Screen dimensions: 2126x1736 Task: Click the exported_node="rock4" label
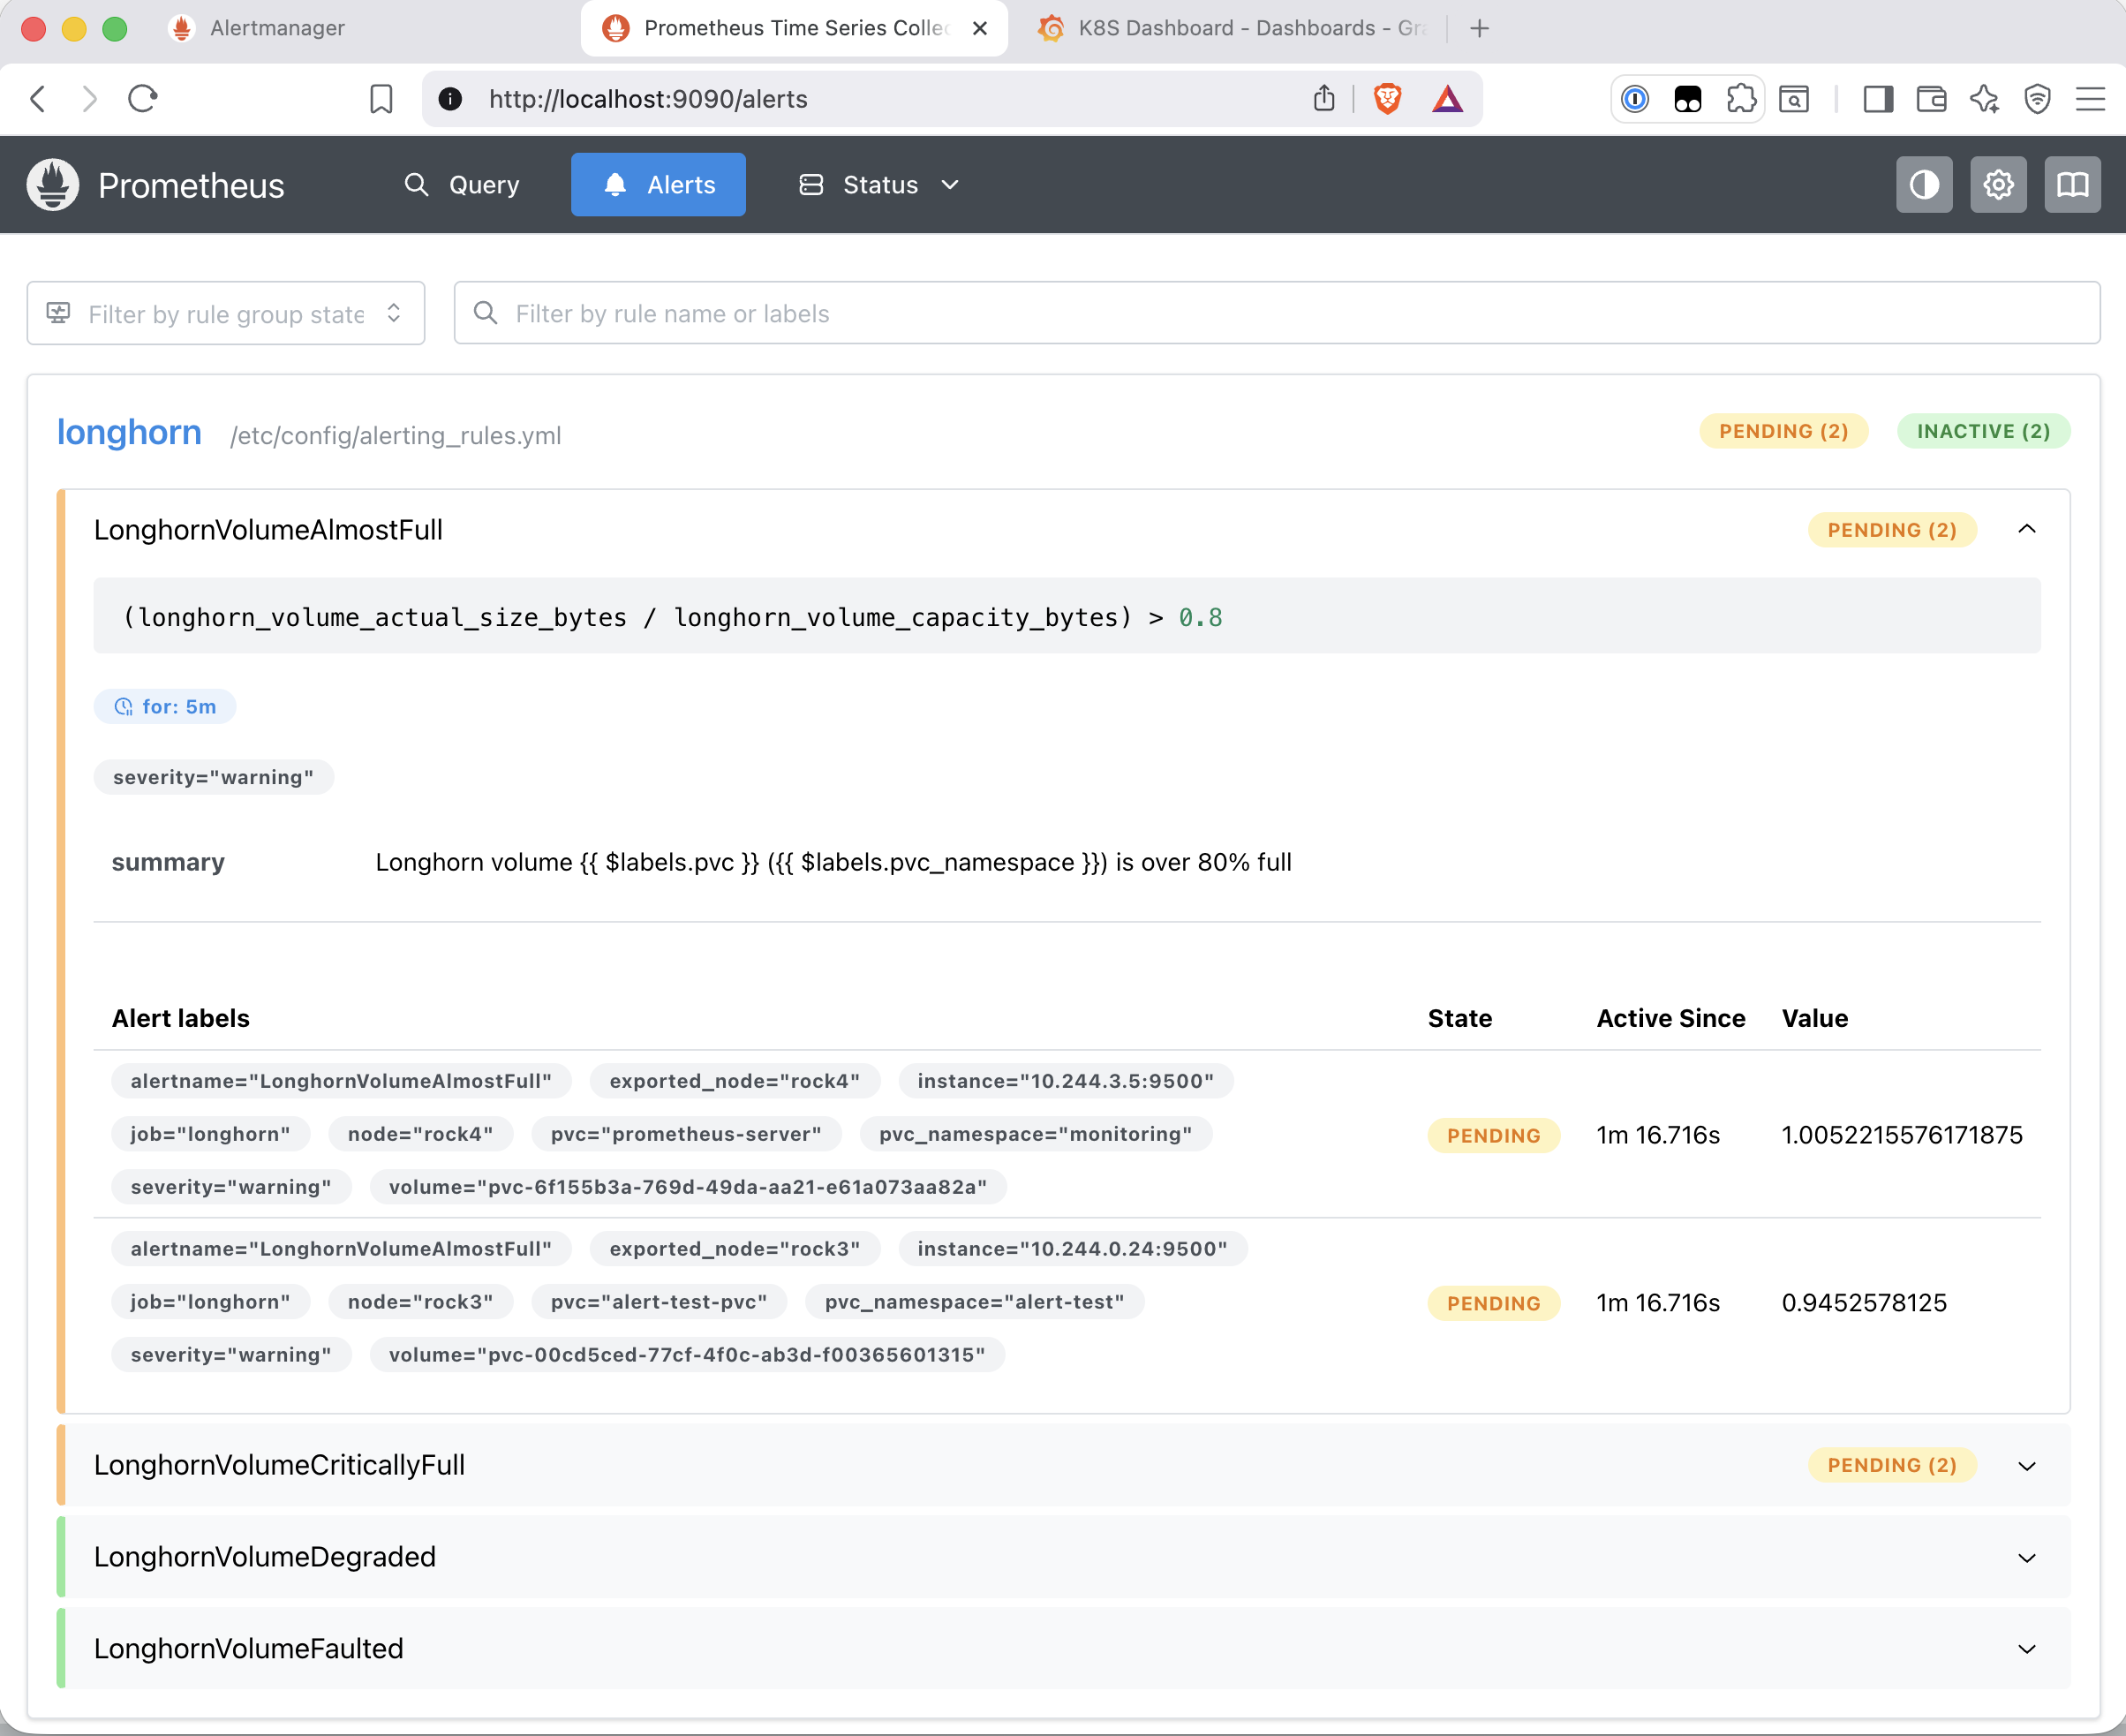click(x=734, y=1081)
